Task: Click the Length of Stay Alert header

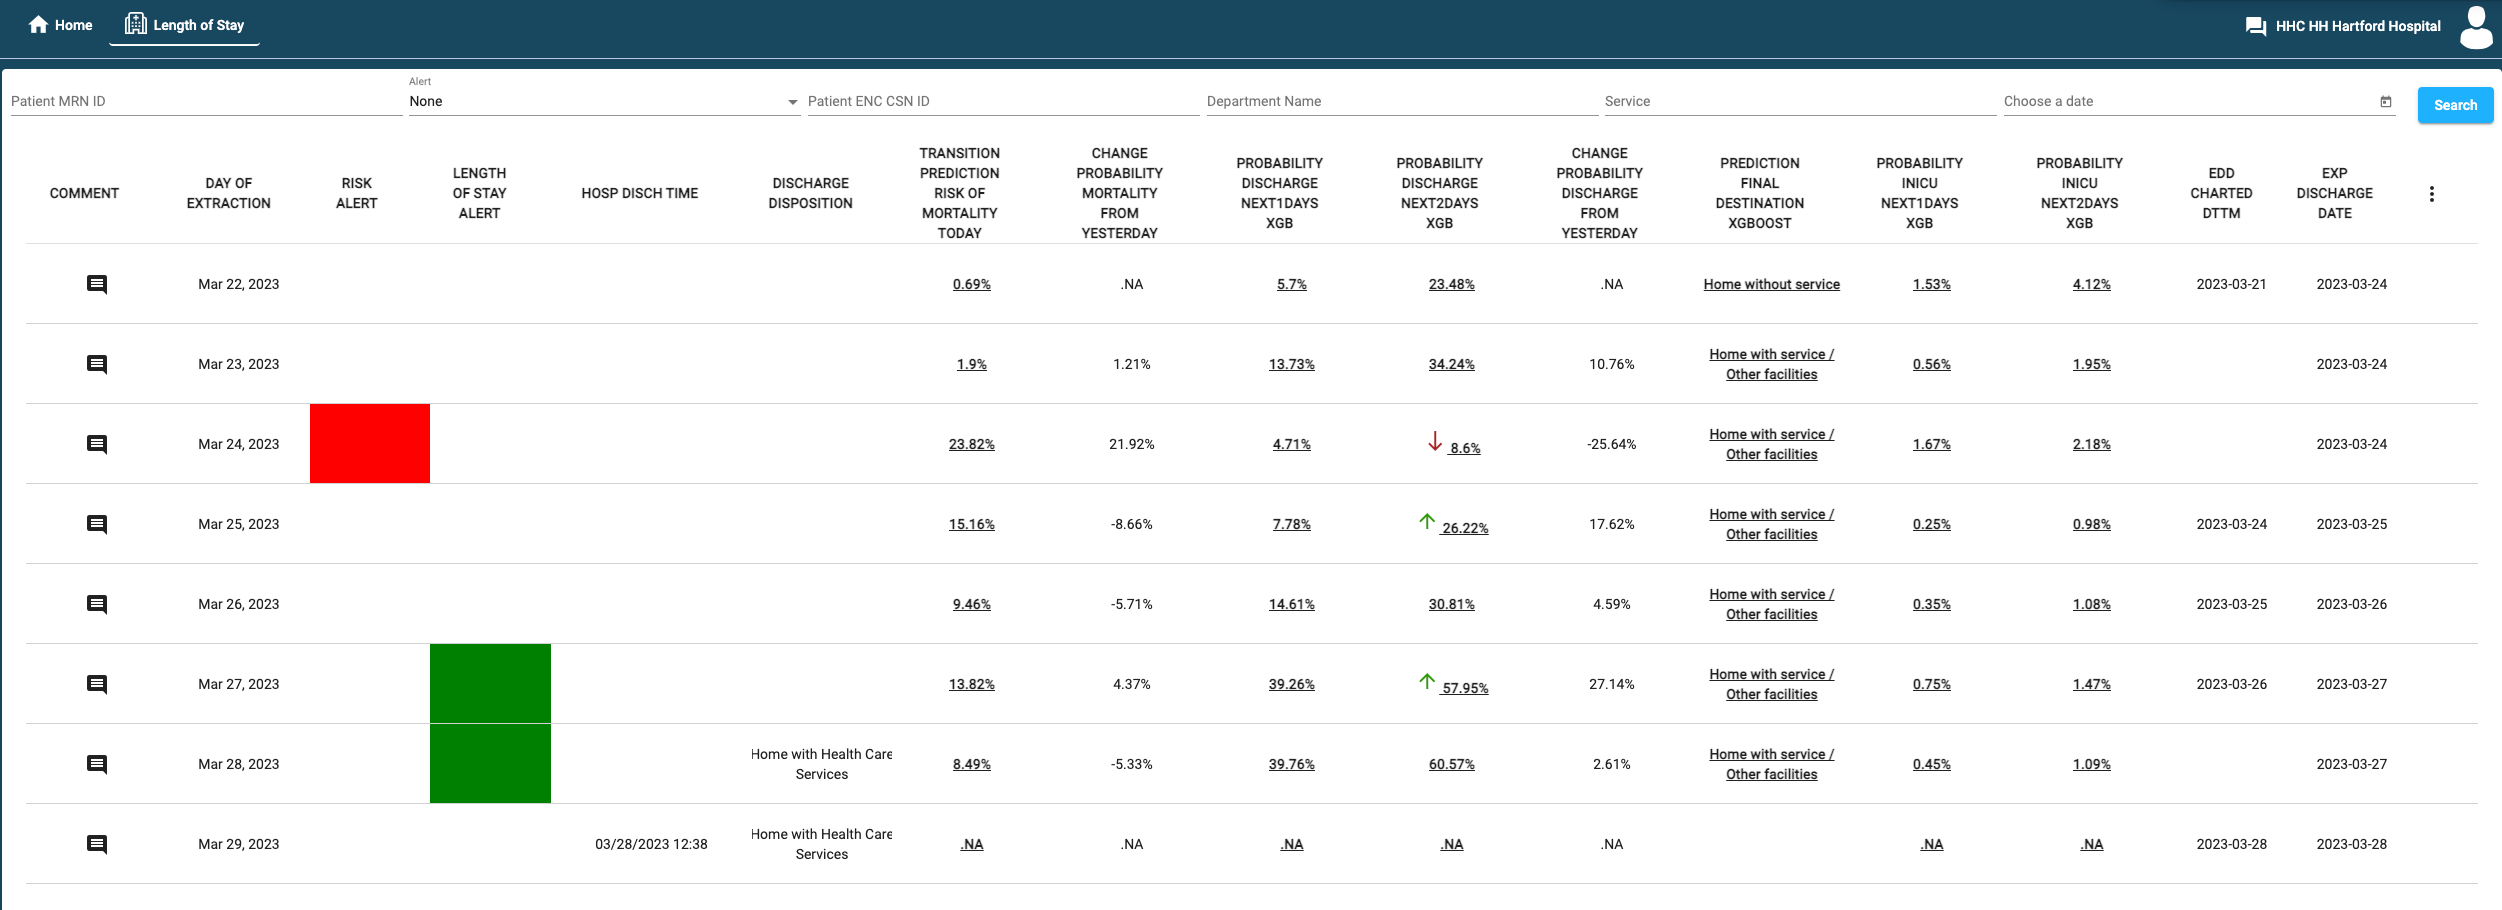Action: click(x=480, y=193)
